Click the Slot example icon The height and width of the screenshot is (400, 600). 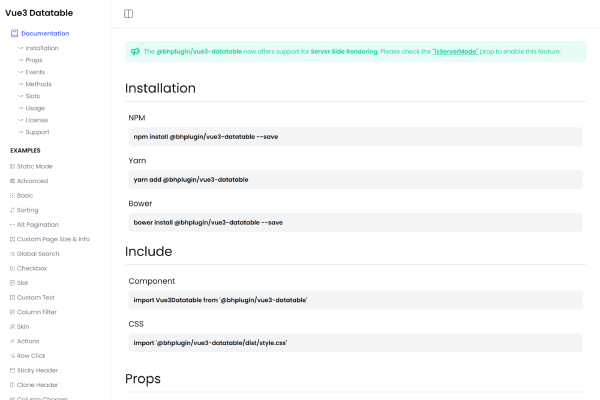click(12, 283)
